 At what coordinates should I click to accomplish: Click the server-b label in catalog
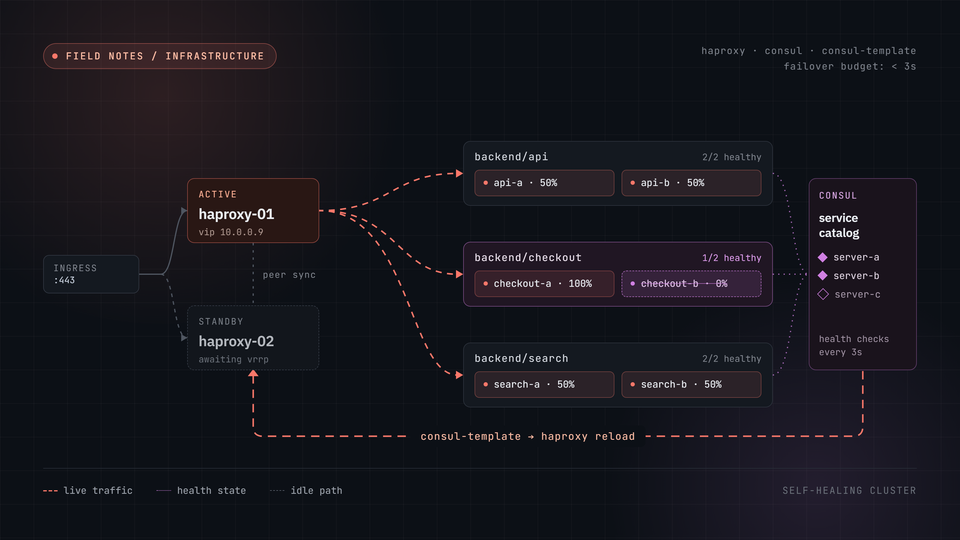[x=856, y=276]
